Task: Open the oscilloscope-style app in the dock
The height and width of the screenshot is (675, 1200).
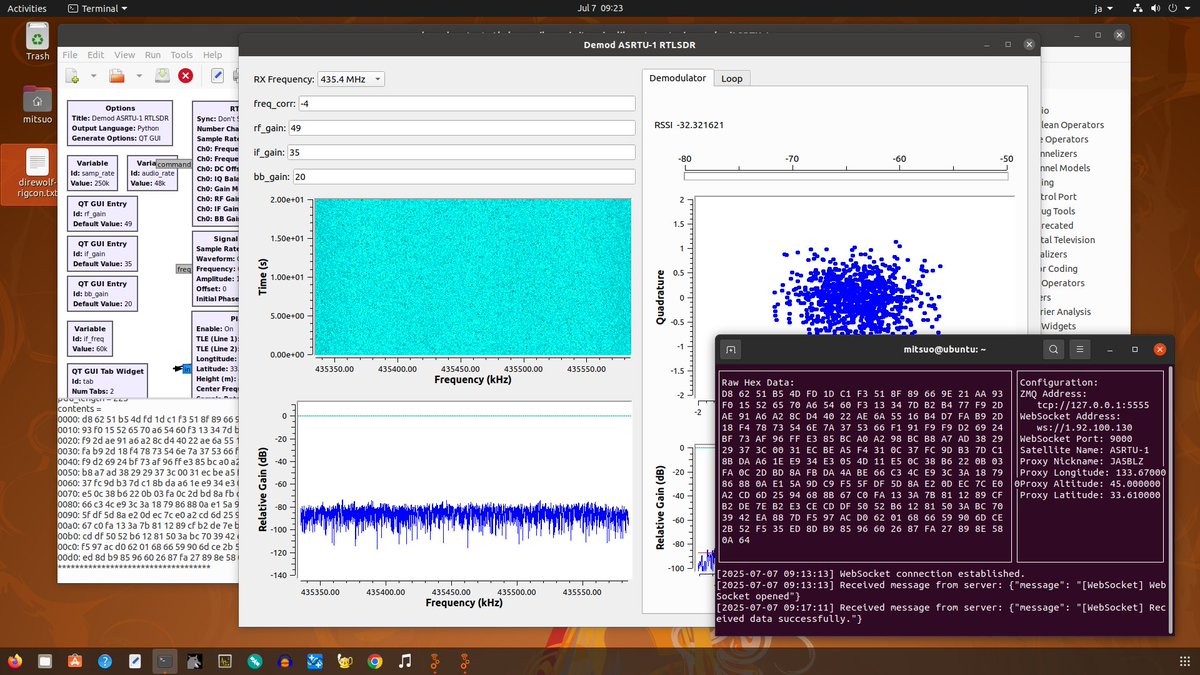Action: 226,661
